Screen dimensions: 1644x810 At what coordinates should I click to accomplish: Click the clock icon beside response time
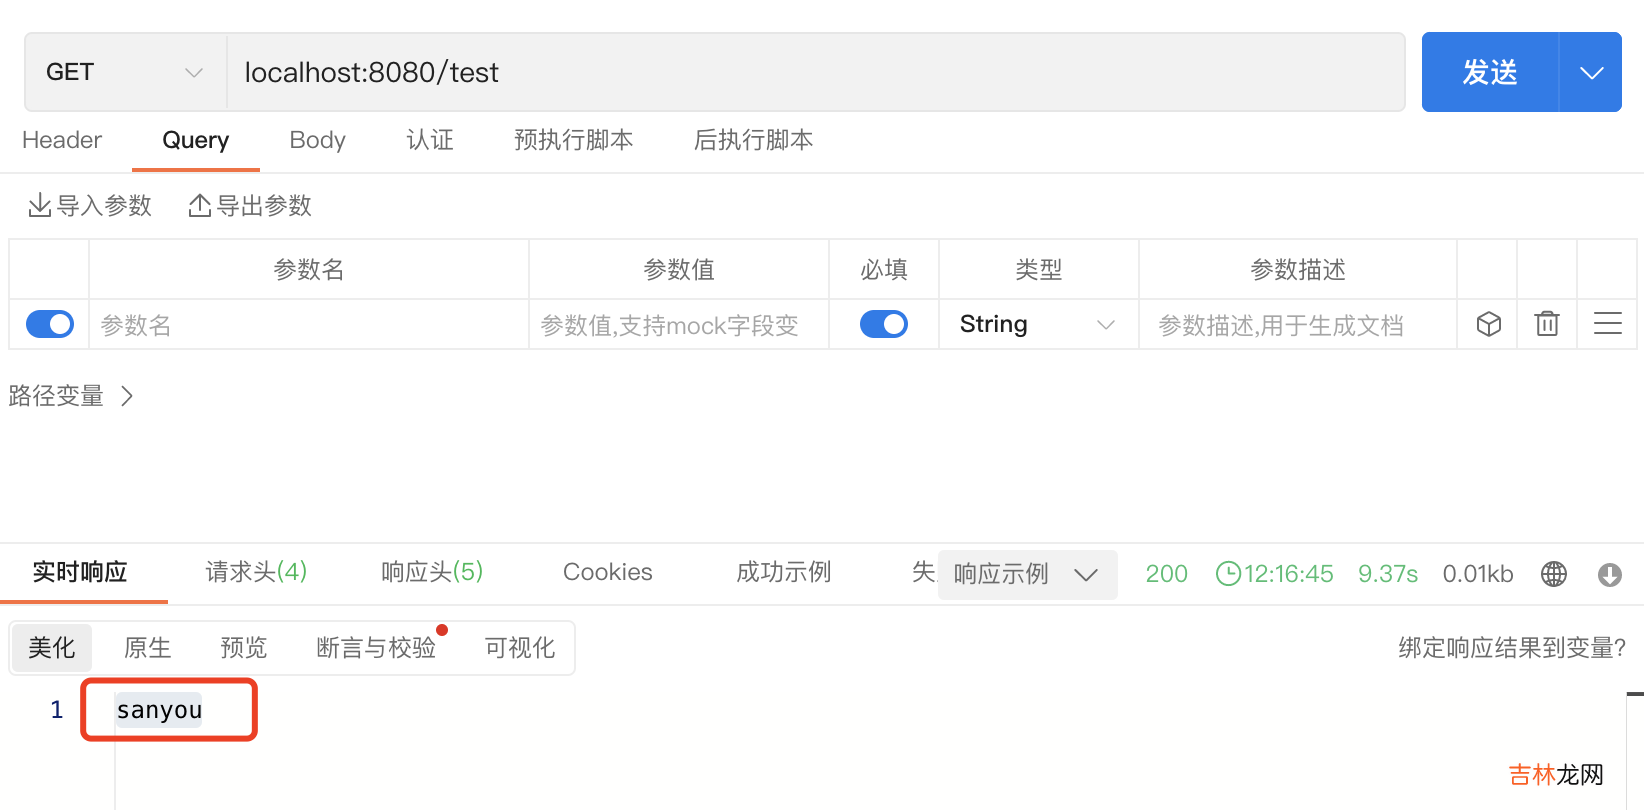tap(1228, 574)
